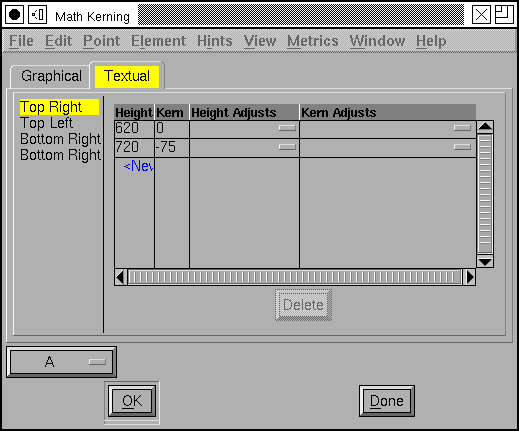This screenshot has height=431, width=519.
Task: Click the vertical scrollbar down arrow
Action: click(x=485, y=262)
